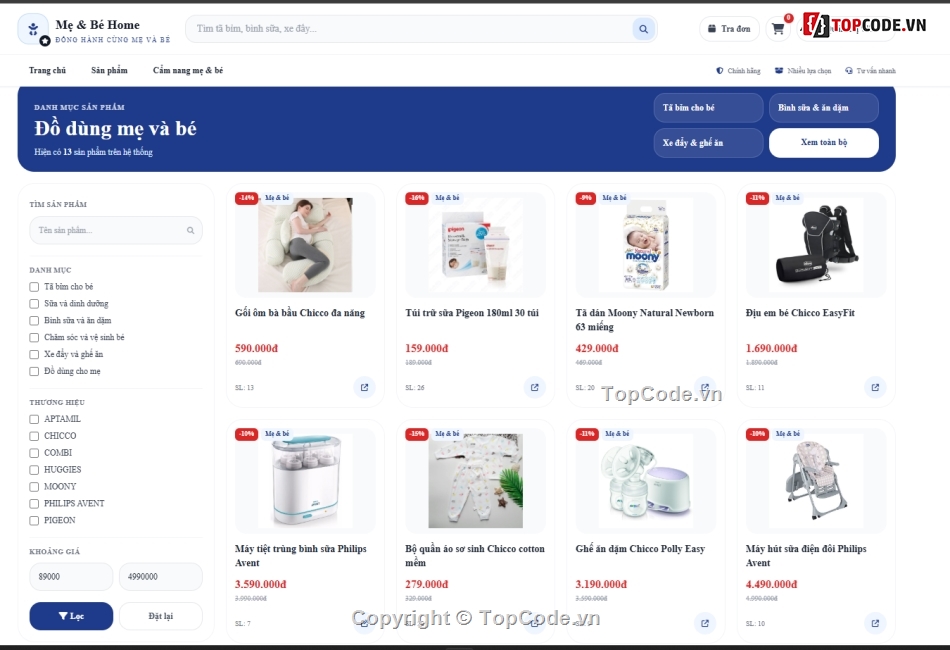Screen dimensions: 950x650
Task: Tick the Sữa và dinh dưỡng checkbox
Action: coord(34,303)
